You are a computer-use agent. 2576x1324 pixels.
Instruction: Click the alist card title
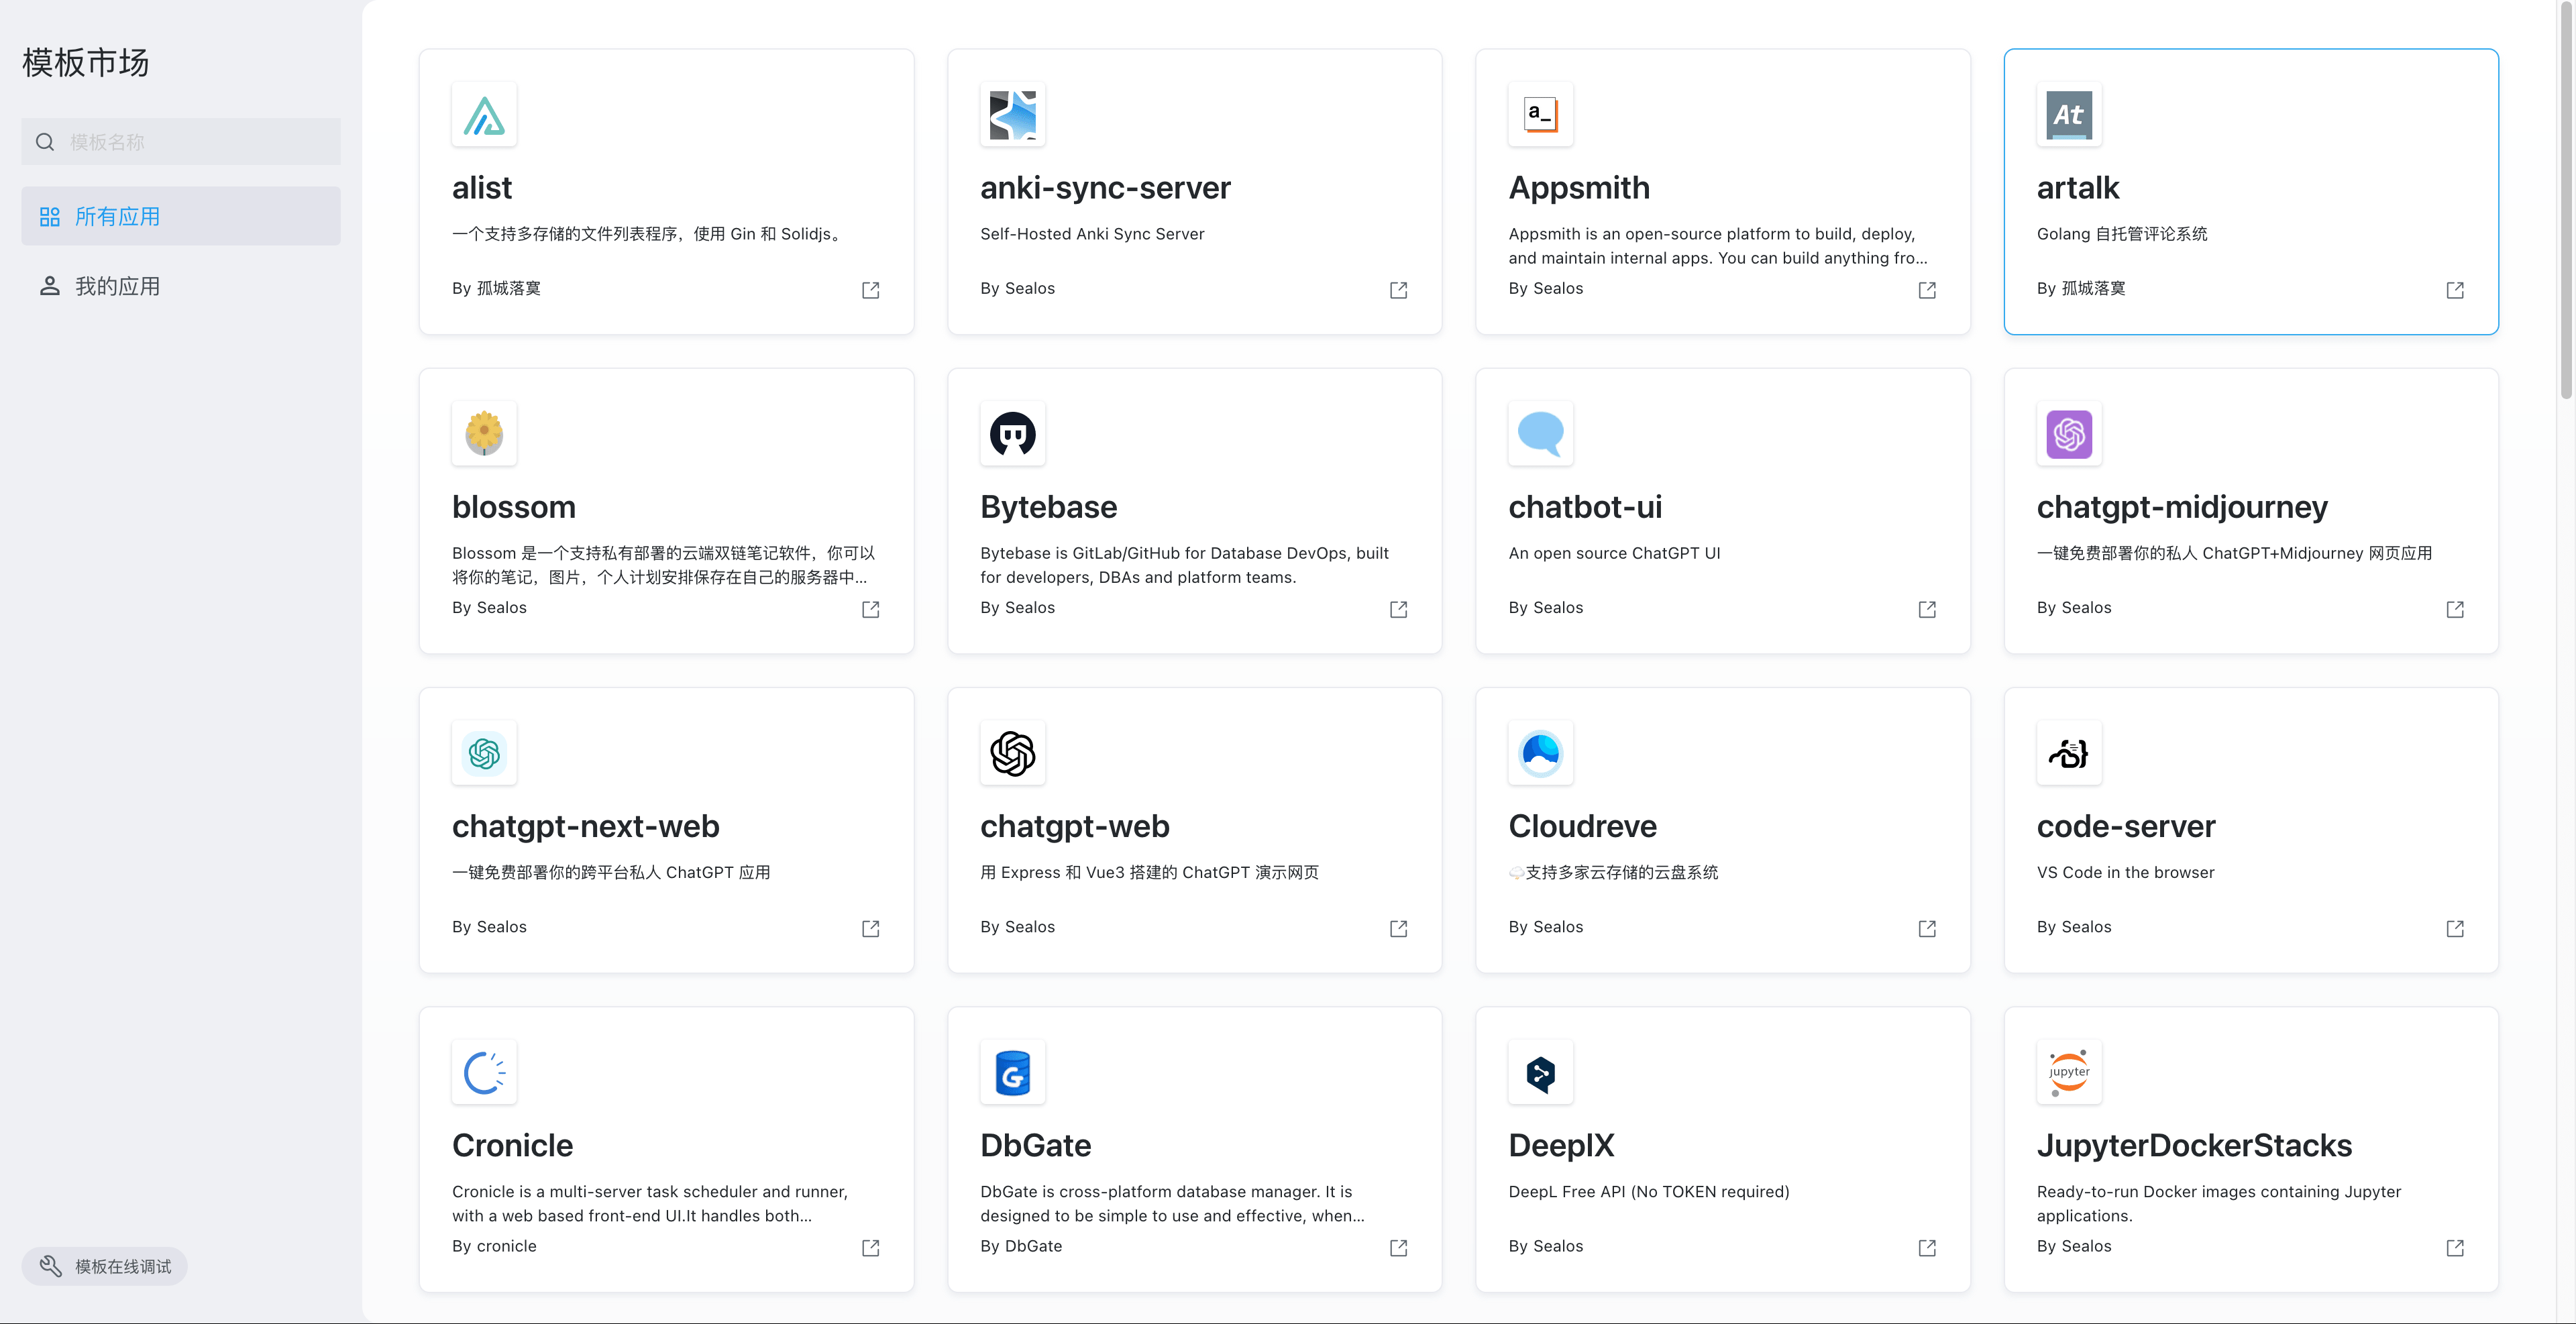pyautogui.click(x=481, y=187)
